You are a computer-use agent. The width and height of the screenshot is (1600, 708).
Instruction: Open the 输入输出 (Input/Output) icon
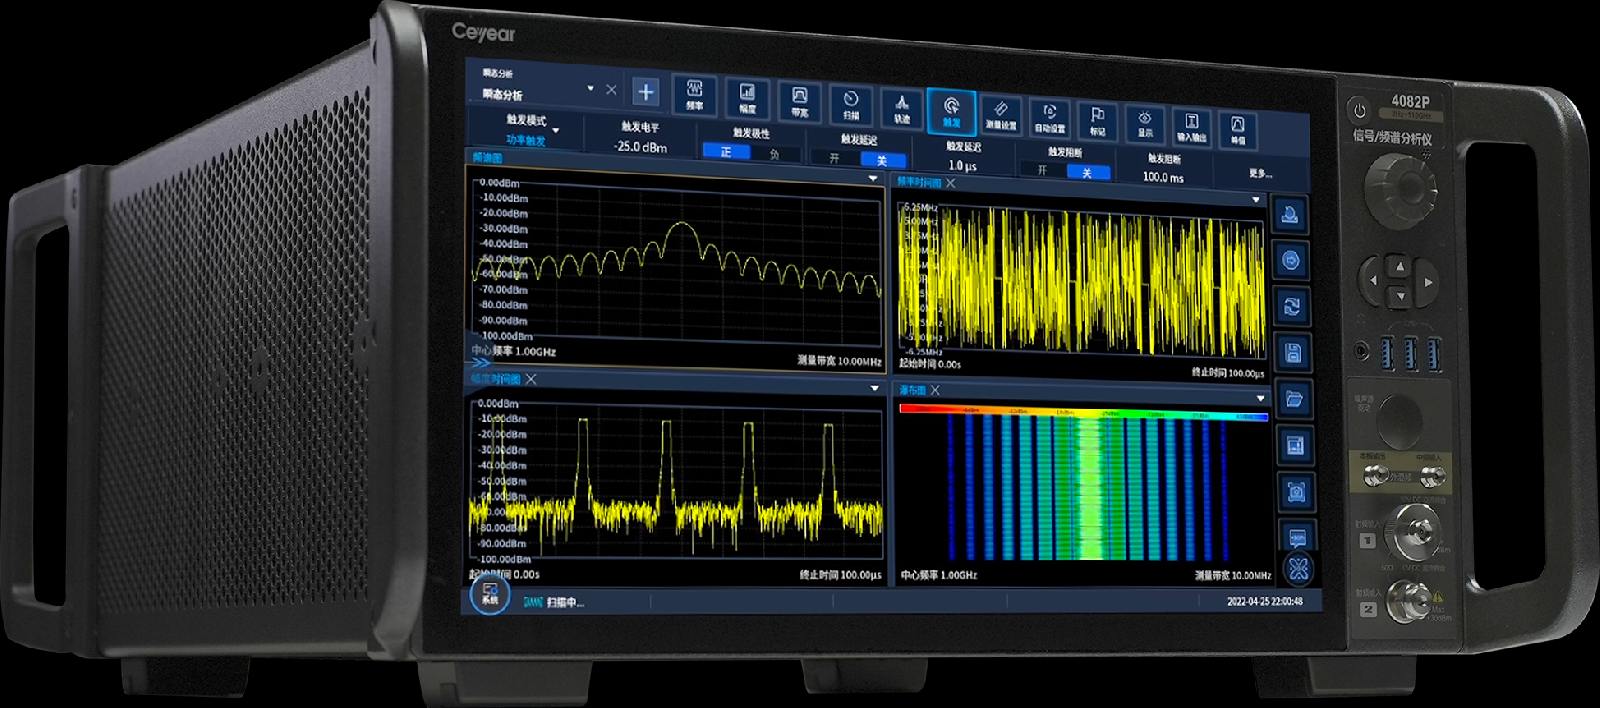pos(1191,126)
